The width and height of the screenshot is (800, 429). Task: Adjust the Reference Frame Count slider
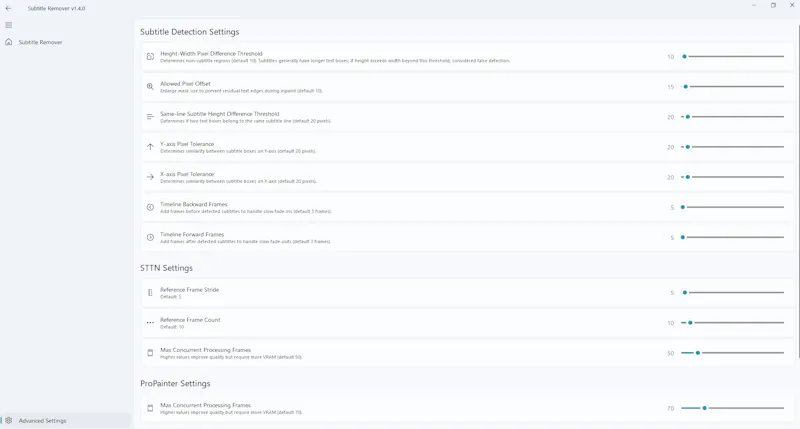[732, 323]
